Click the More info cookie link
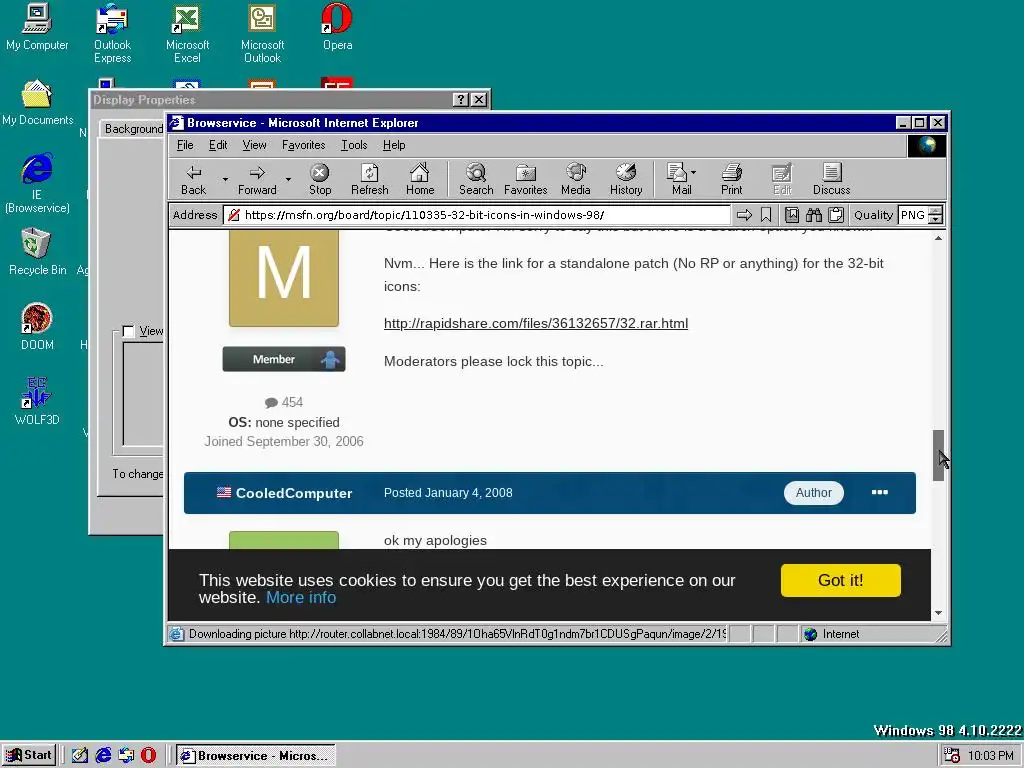1024x768 pixels. point(301,598)
